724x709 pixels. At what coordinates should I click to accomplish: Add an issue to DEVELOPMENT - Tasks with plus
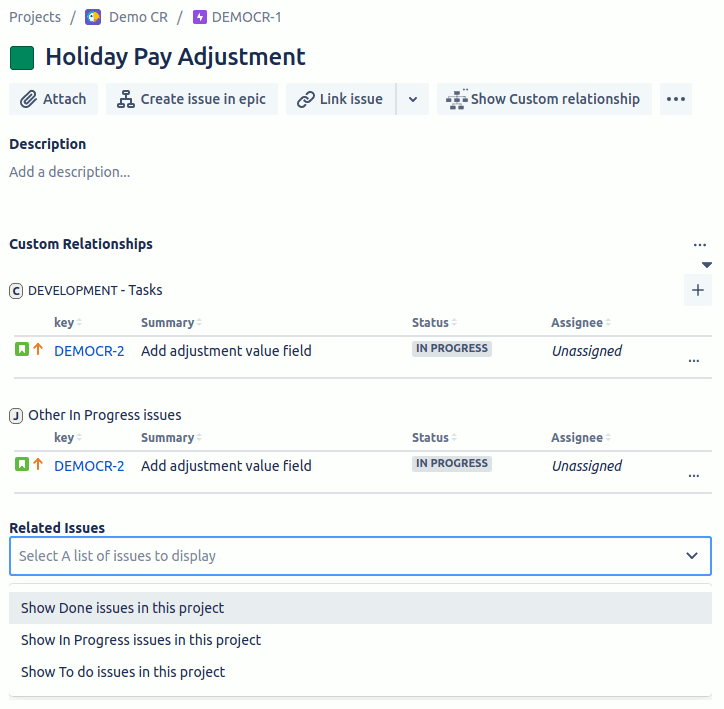click(698, 290)
